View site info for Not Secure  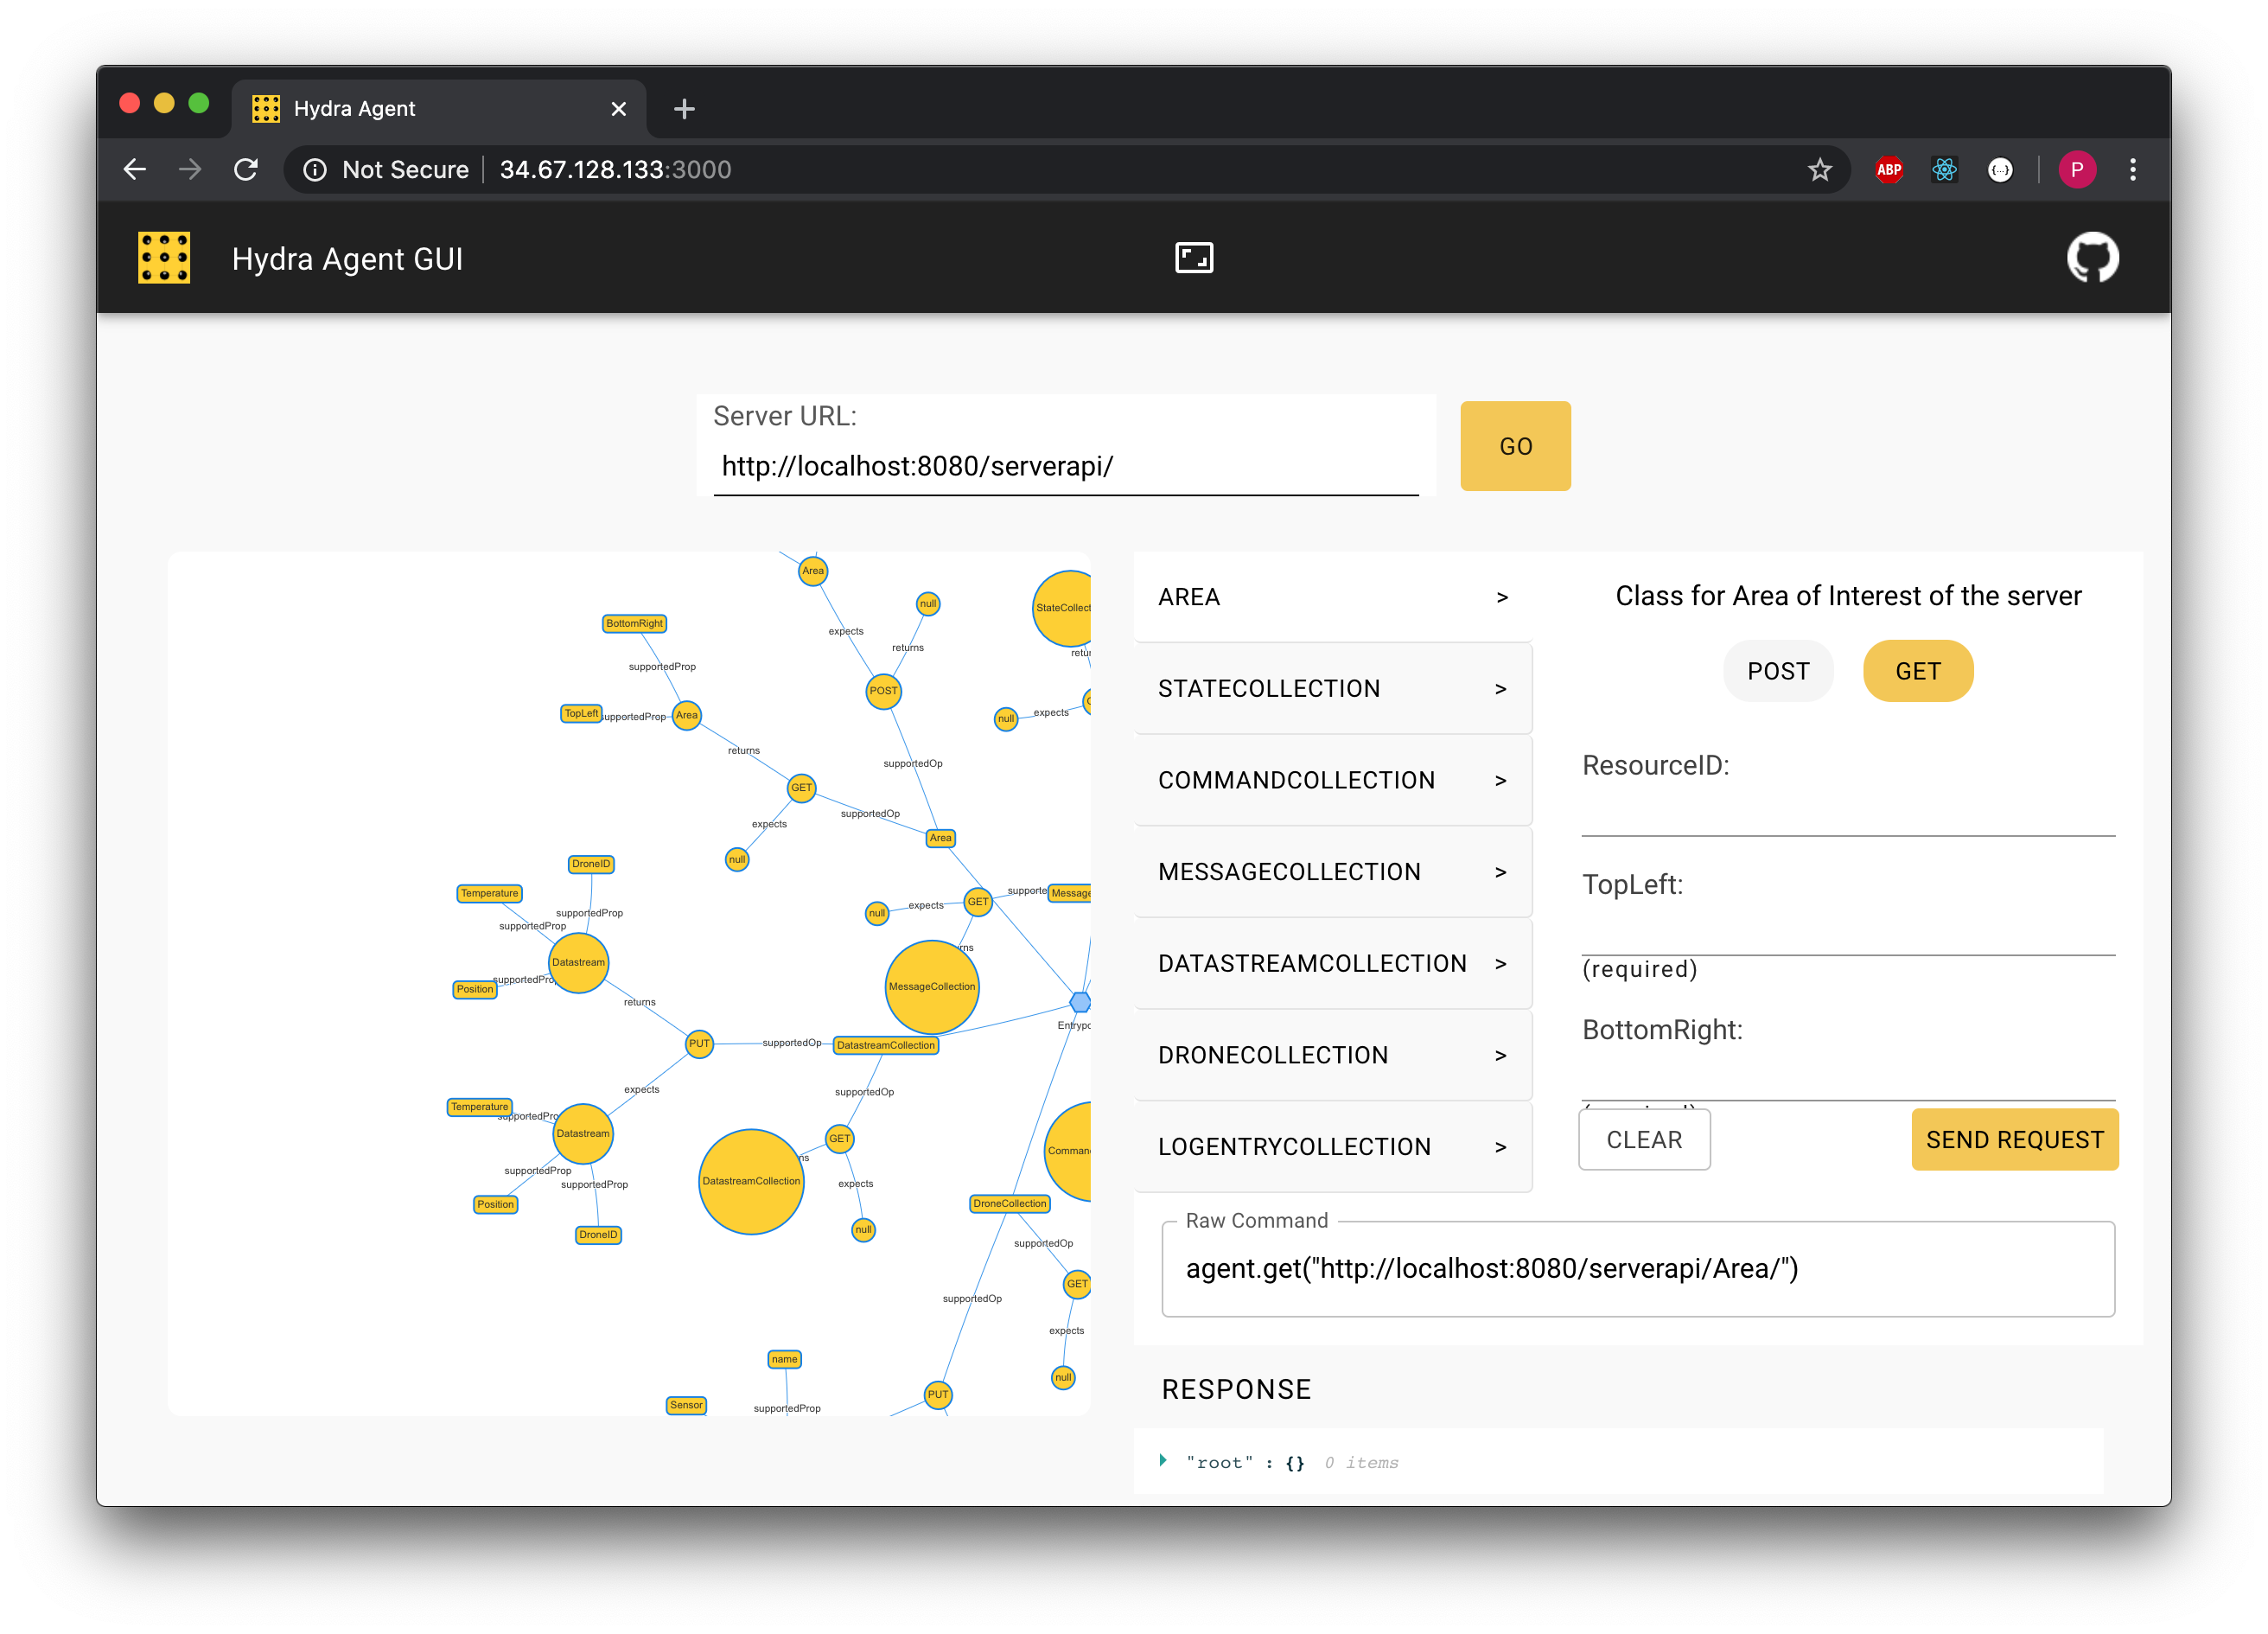tap(386, 170)
